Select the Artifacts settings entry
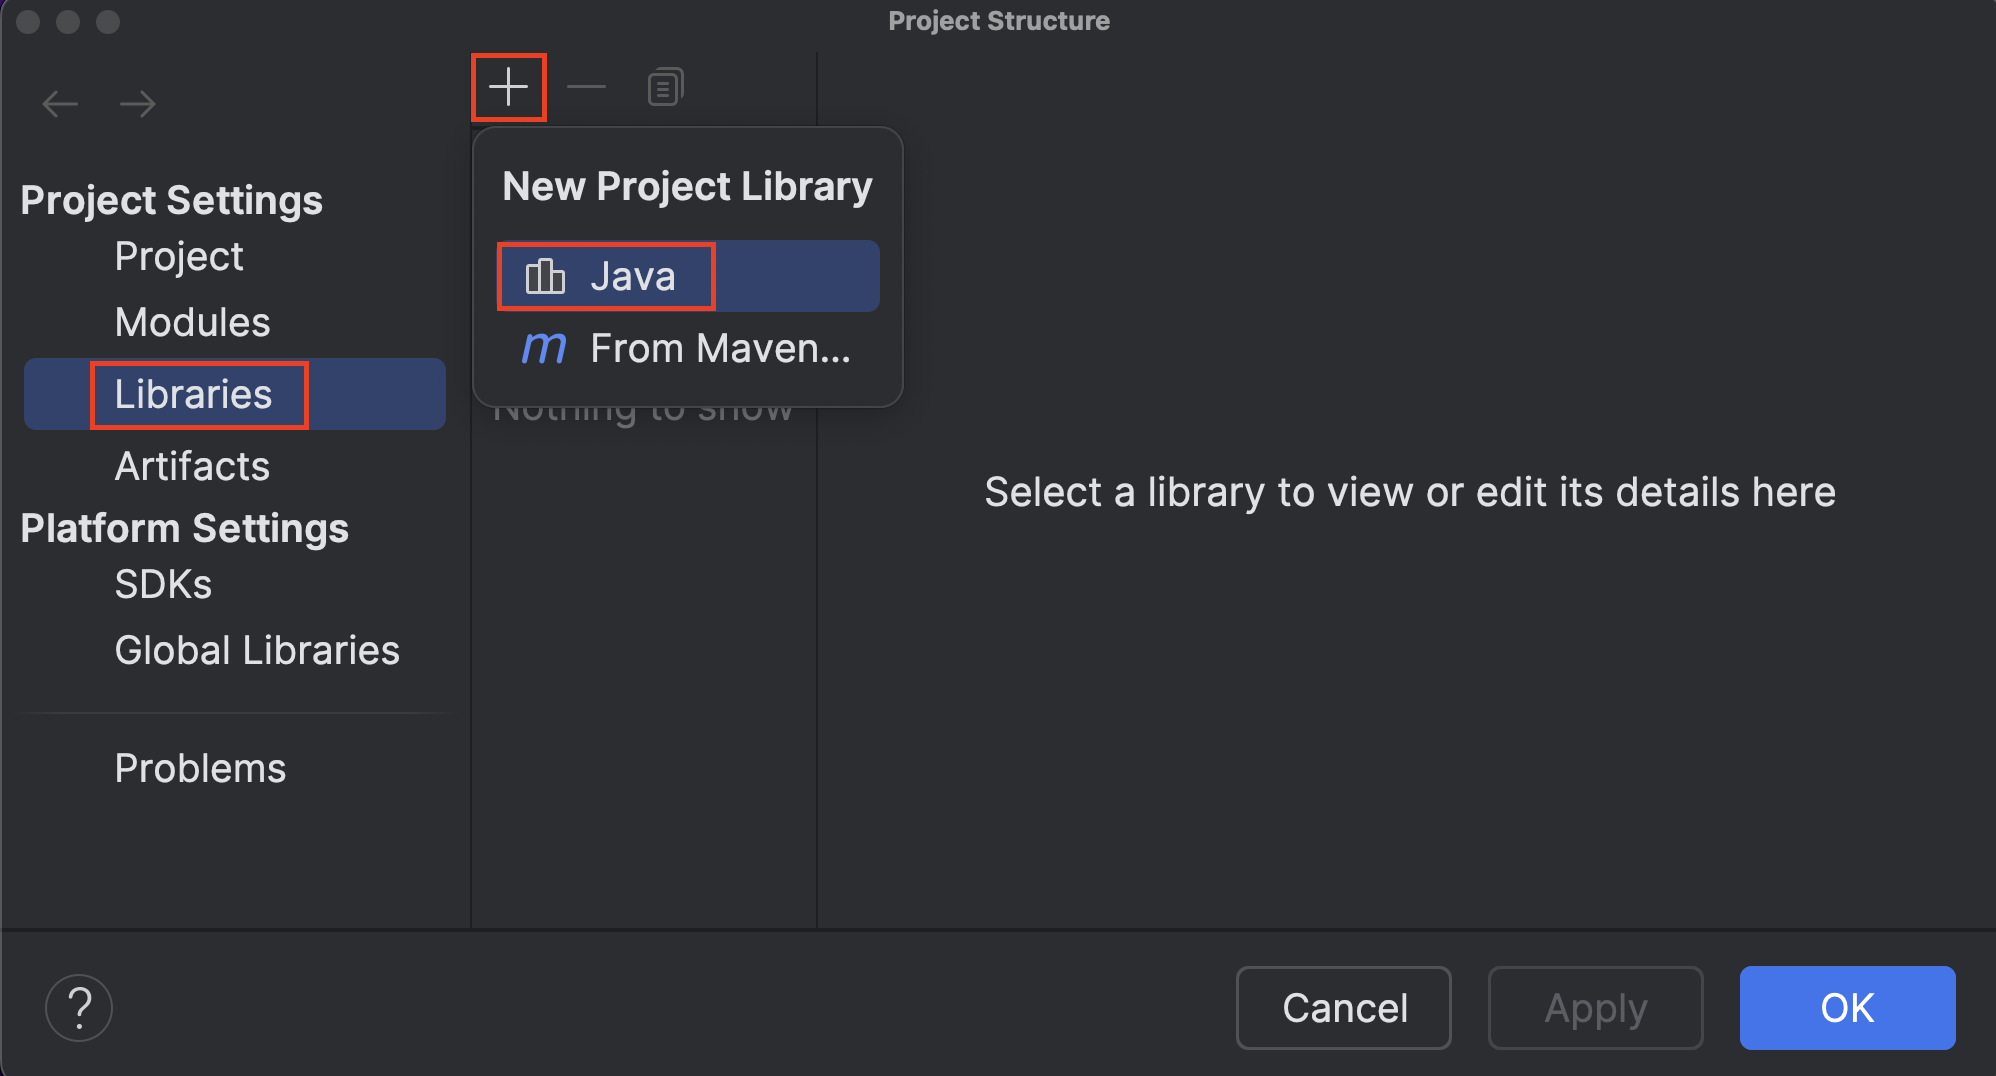 click(x=192, y=464)
